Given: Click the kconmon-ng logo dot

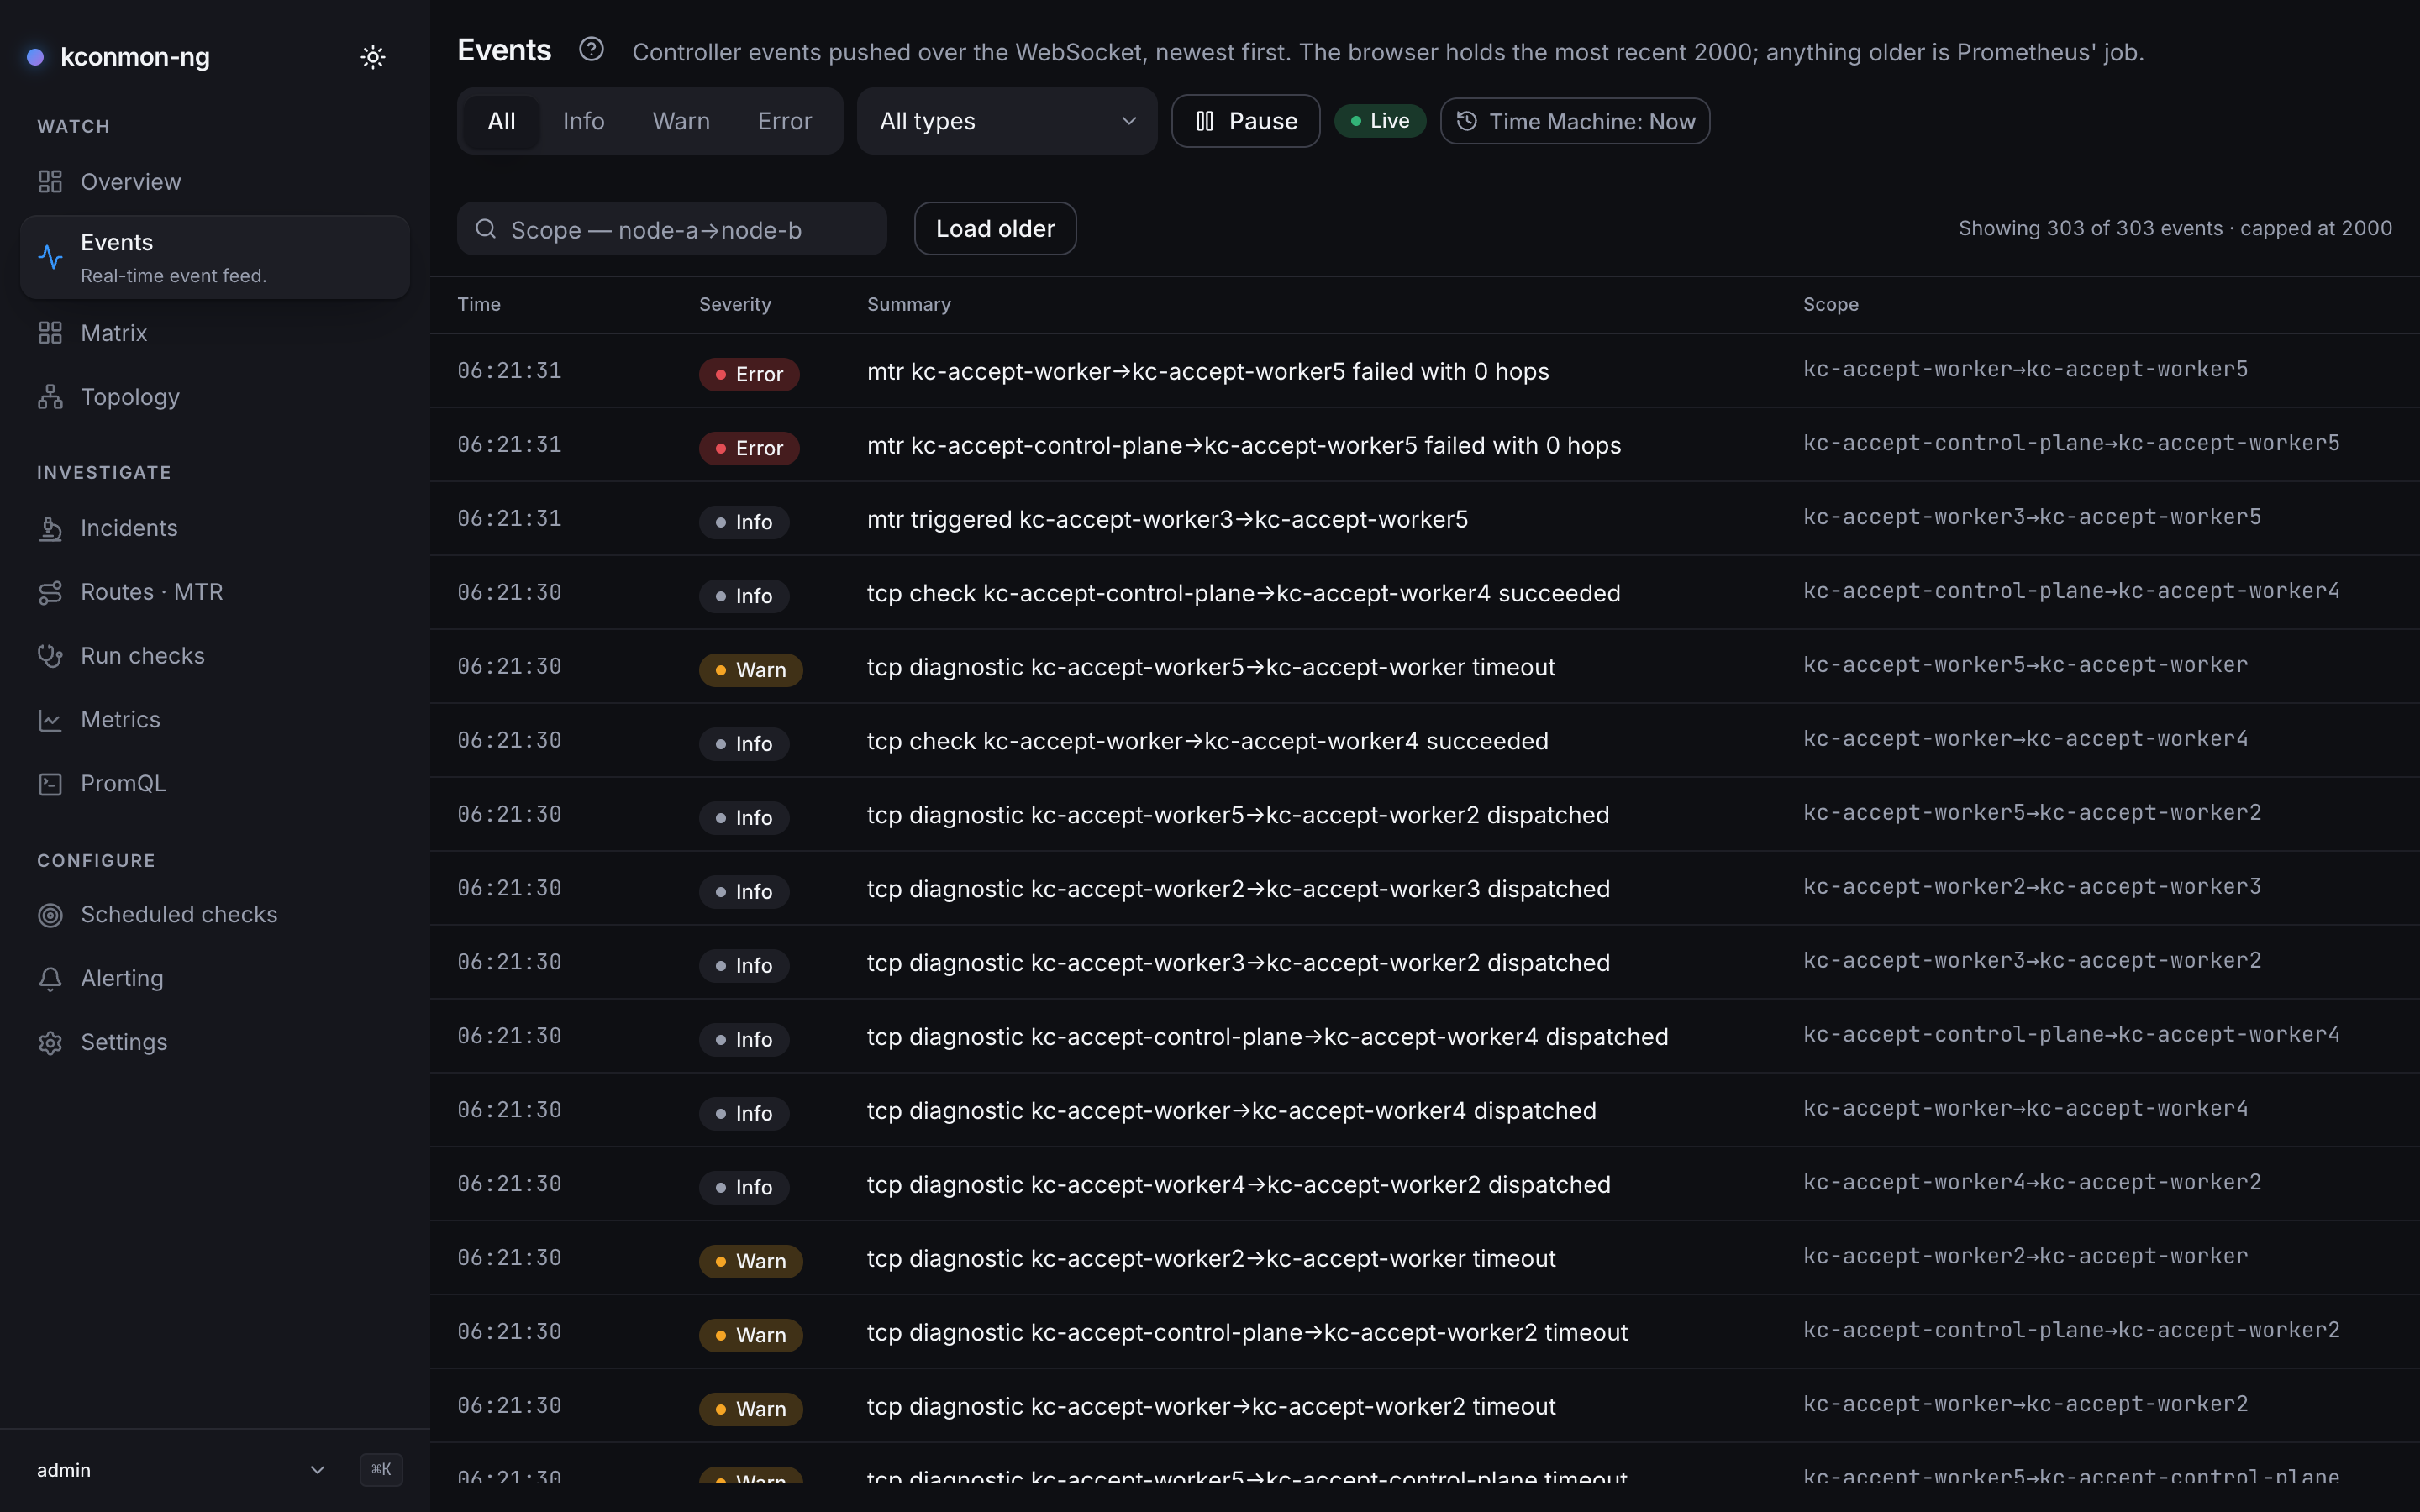Looking at the screenshot, I should coord(35,57).
